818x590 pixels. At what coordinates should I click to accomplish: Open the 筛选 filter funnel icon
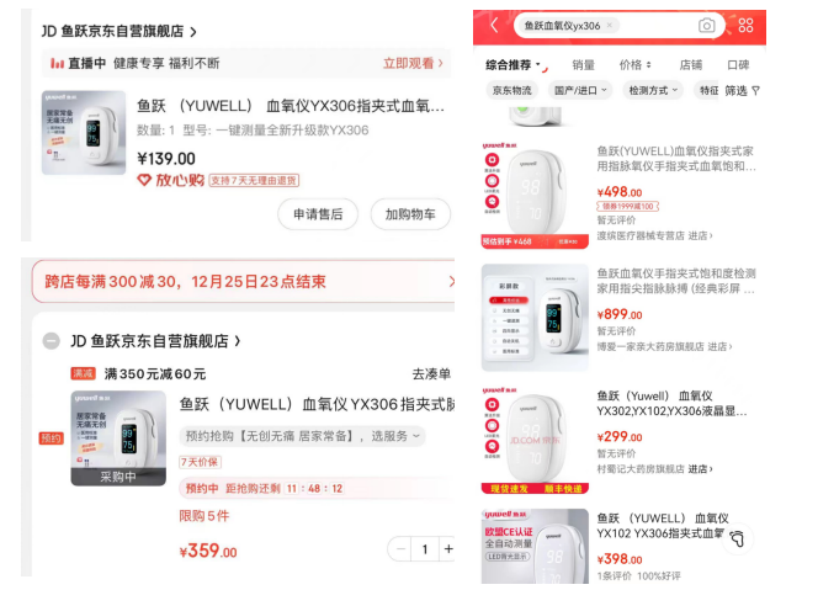(755, 91)
